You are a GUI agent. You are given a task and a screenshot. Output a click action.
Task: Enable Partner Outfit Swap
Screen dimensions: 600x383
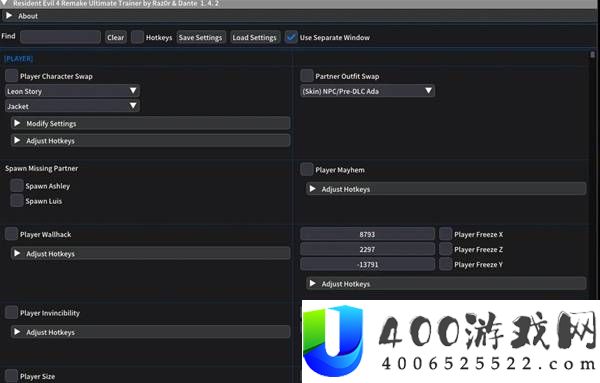(307, 76)
